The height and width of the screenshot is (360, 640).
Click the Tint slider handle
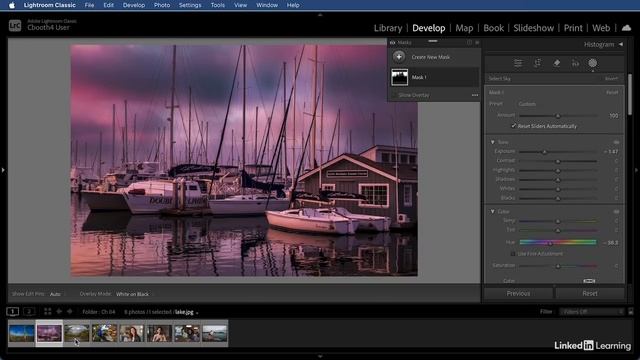[558, 230]
